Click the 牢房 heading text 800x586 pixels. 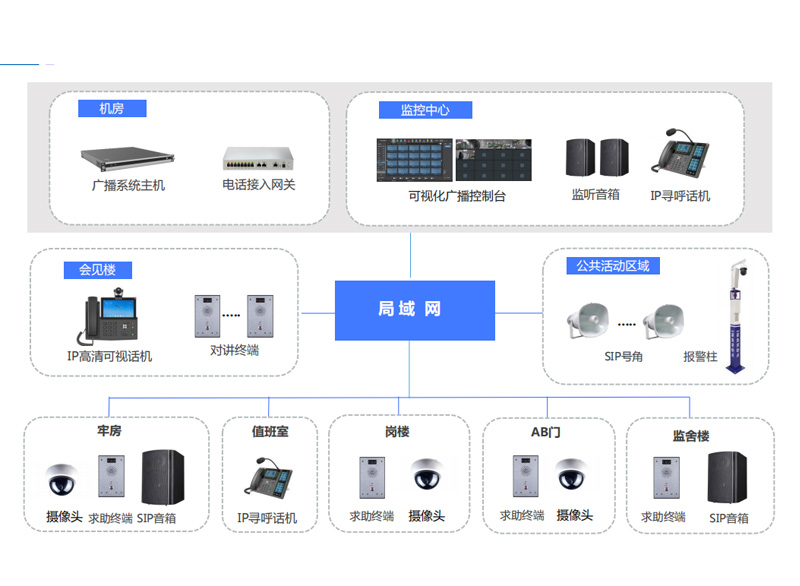click(109, 431)
